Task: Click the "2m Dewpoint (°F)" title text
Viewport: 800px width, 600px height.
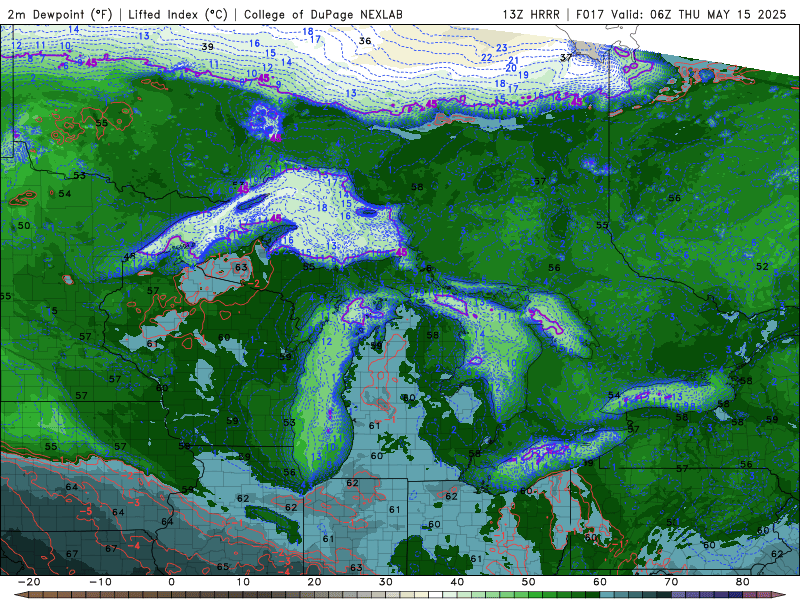Action: click(x=60, y=14)
